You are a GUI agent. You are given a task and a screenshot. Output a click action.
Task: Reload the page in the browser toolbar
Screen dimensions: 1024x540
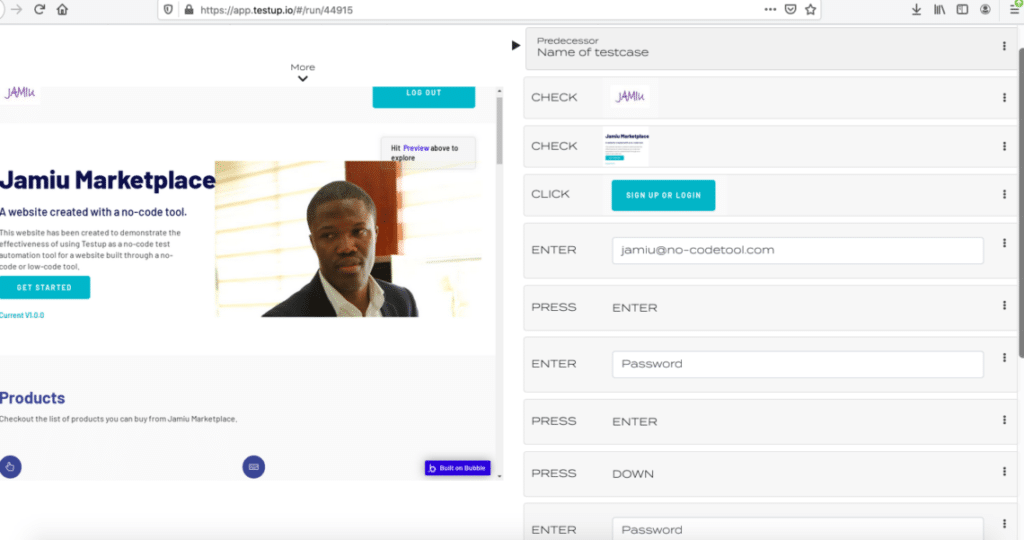(39, 9)
